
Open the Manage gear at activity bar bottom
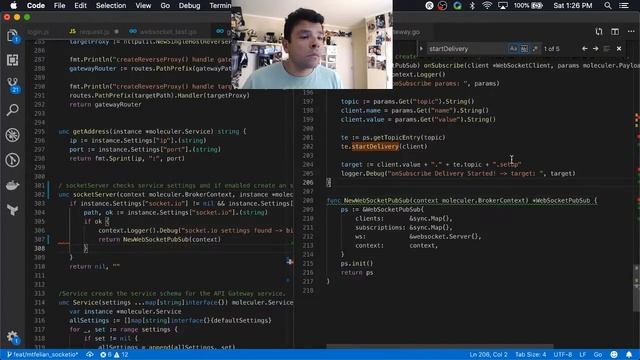12,337
